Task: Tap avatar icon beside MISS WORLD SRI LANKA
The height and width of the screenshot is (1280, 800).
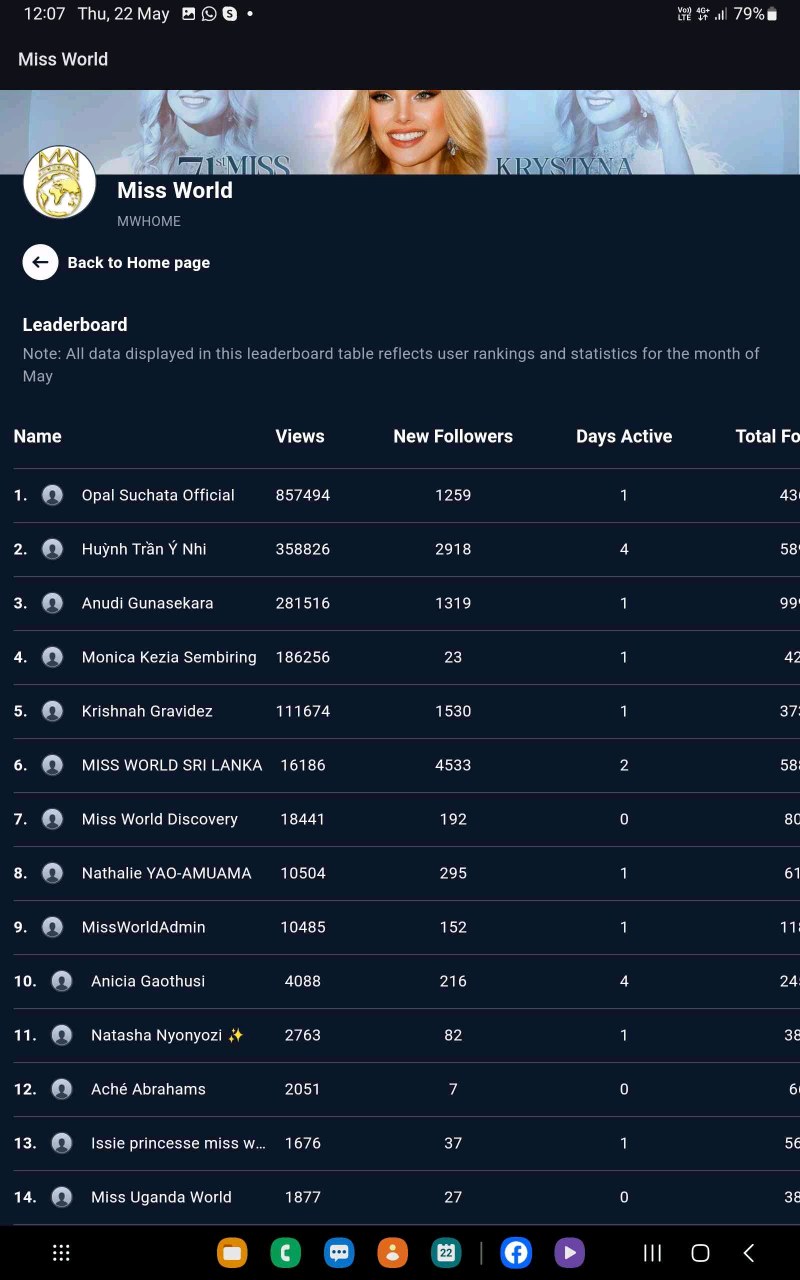Action: 52,765
